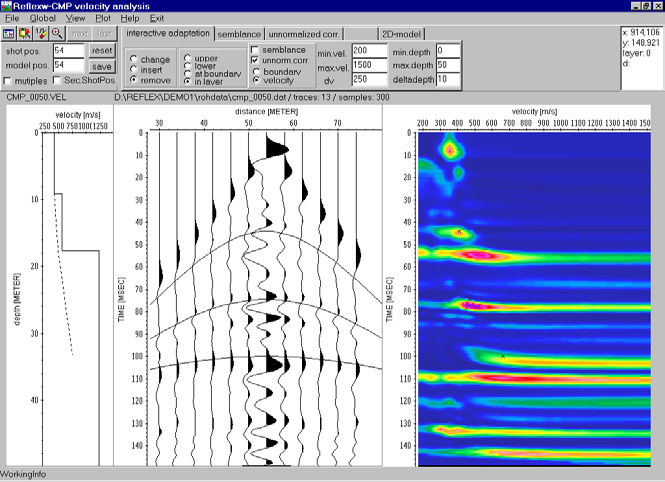The width and height of the screenshot is (665, 482).
Task: Click the third toolbar icon with colored lines
Action: click(x=41, y=33)
